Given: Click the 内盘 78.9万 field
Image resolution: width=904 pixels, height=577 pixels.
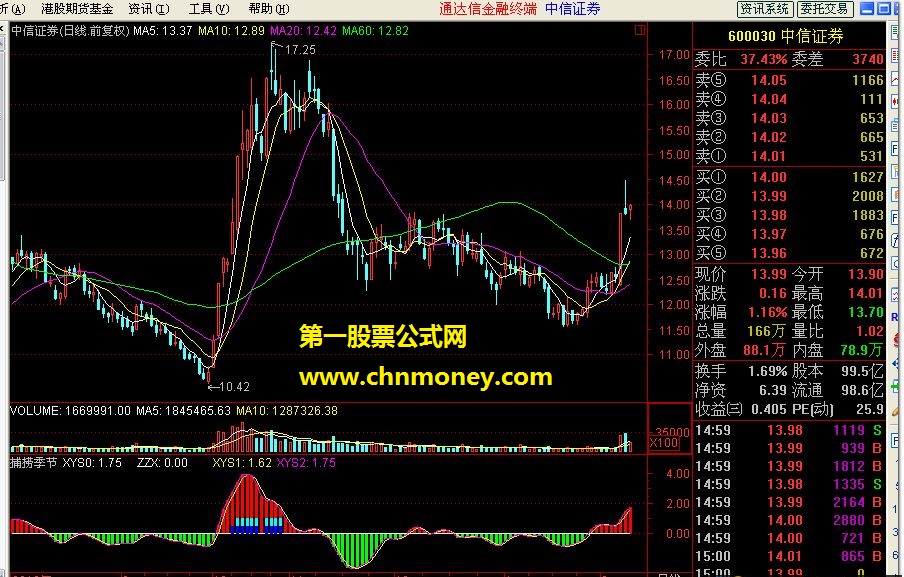Looking at the screenshot, I should [x=838, y=350].
